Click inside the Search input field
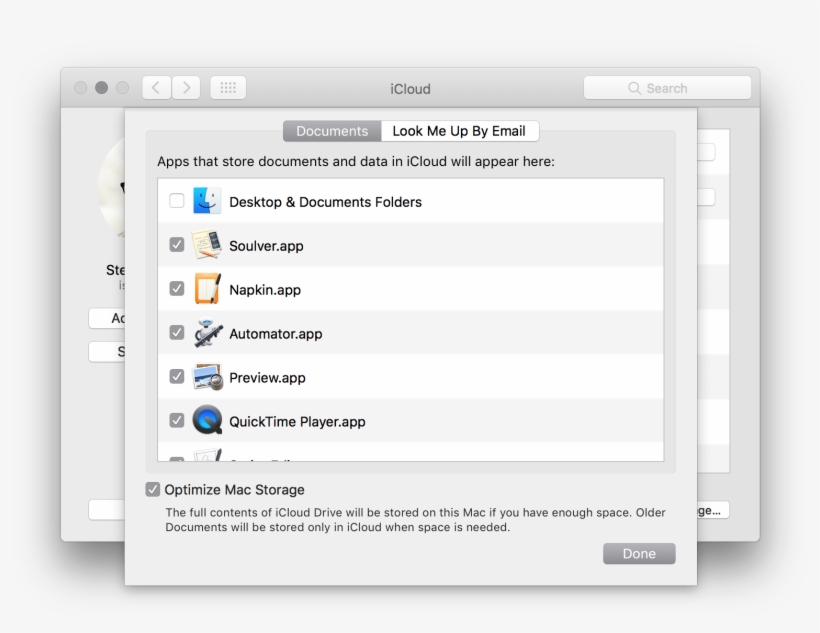Viewport: 820px width, 633px height. click(x=680, y=88)
